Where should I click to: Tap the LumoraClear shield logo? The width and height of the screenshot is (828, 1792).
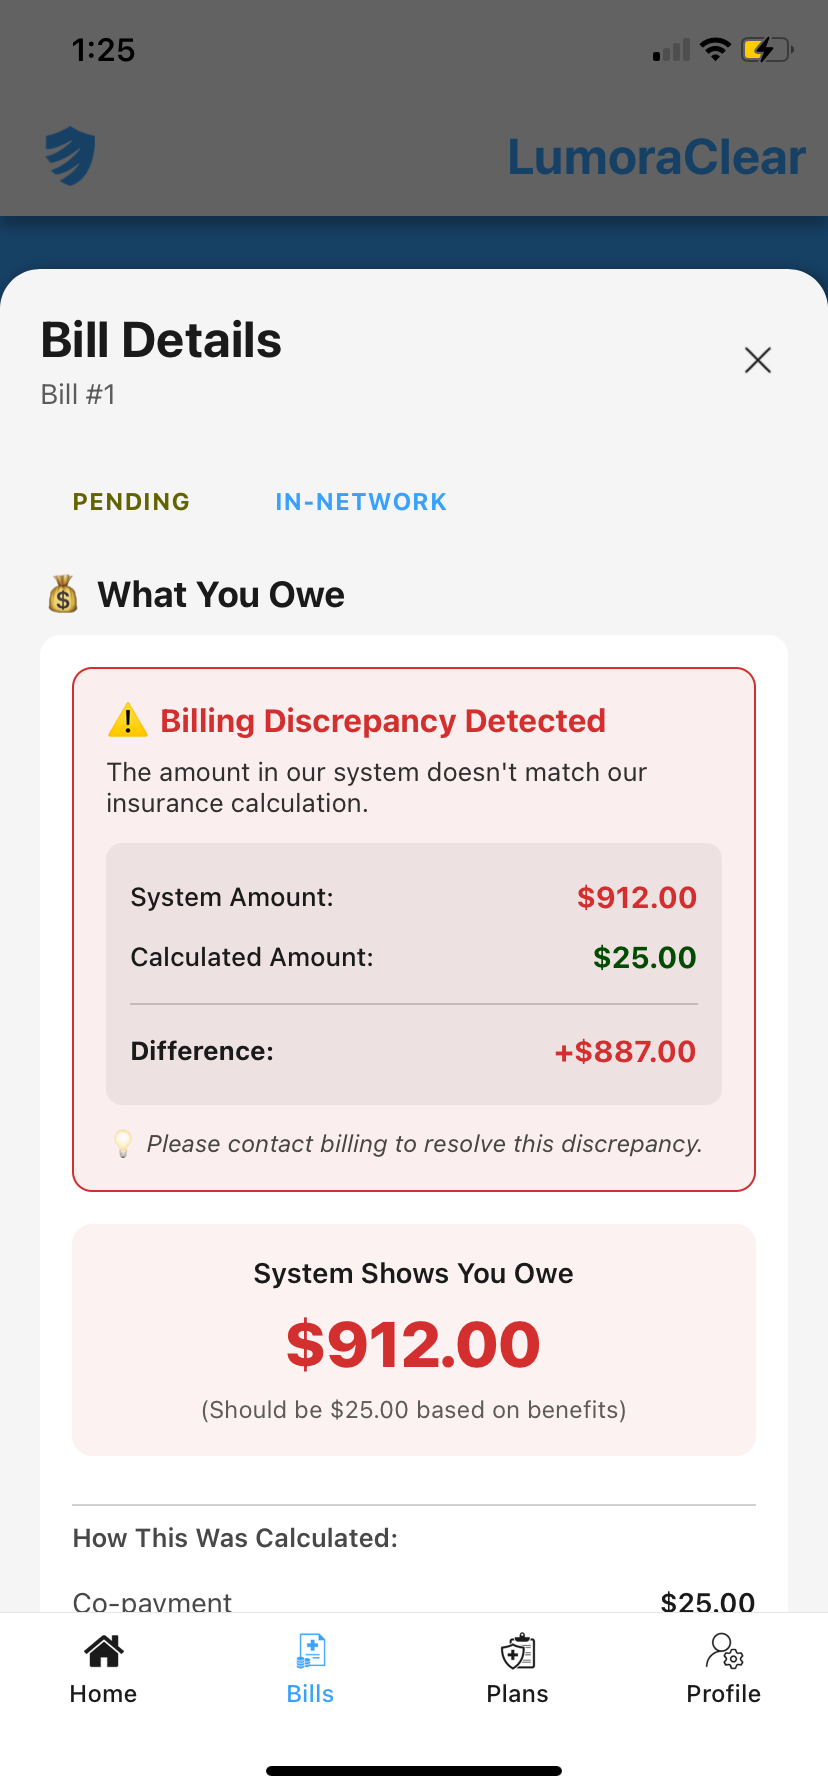(x=70, y=156)
